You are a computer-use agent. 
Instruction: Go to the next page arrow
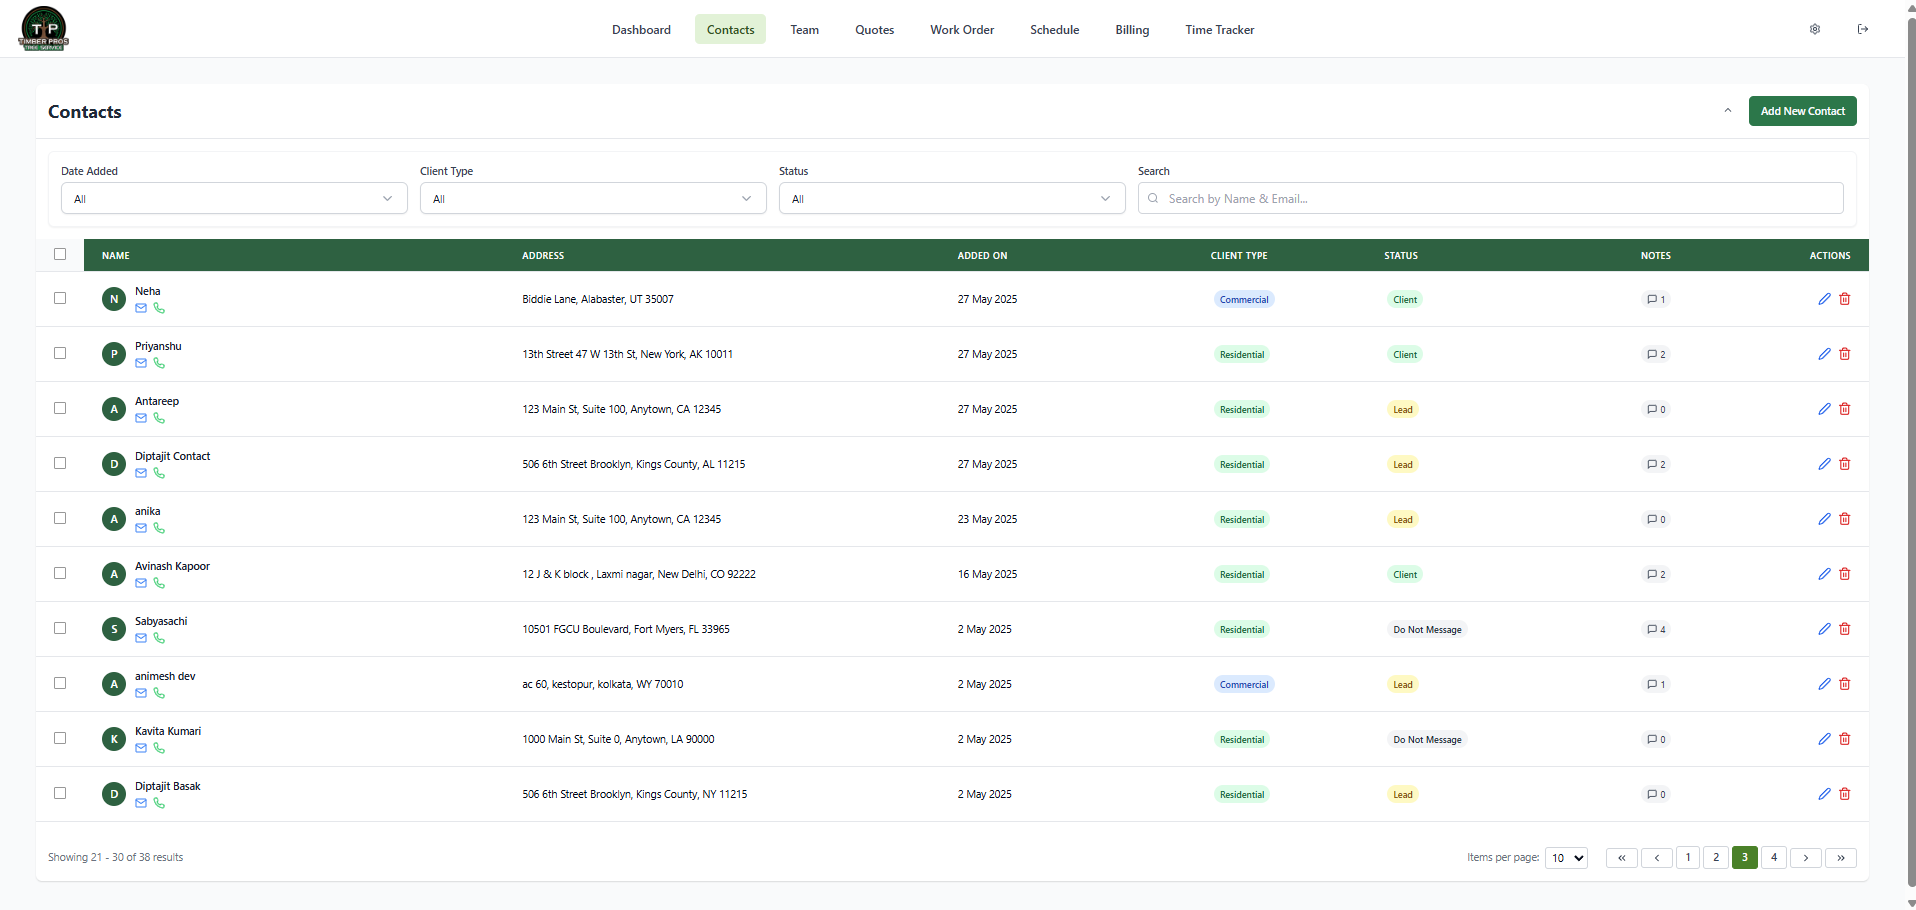(x=1806, y=858)
